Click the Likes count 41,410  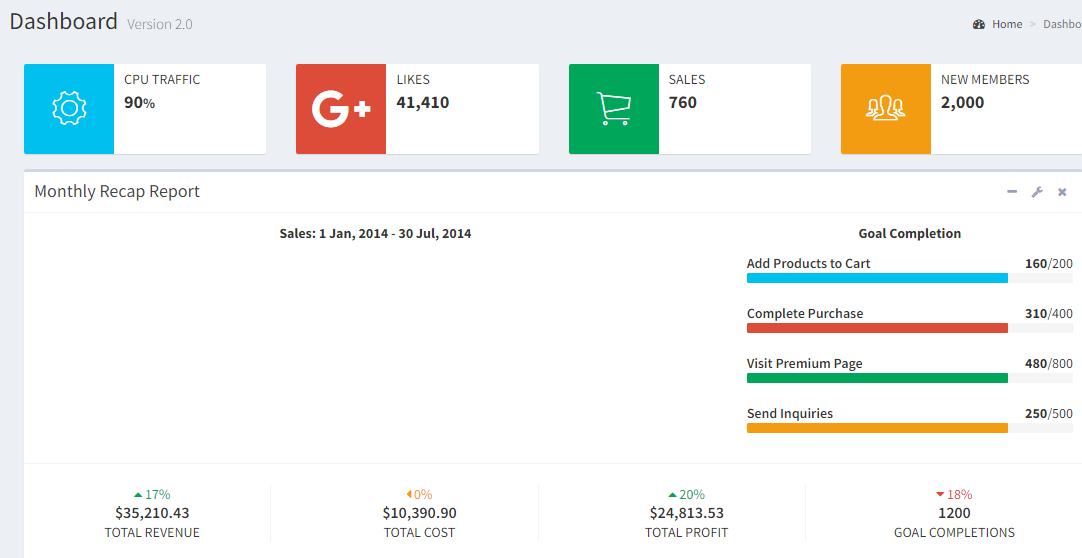pyautogui.click(x=423, y=102)
